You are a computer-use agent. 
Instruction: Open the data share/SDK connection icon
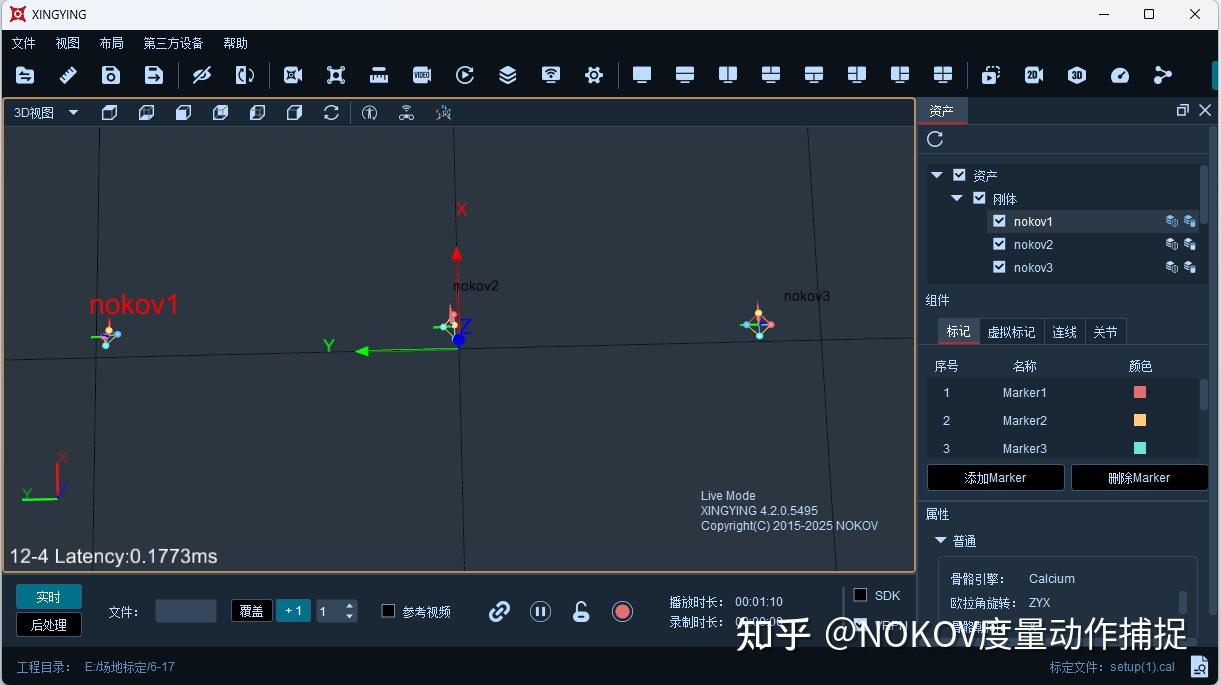point(1162,75)
